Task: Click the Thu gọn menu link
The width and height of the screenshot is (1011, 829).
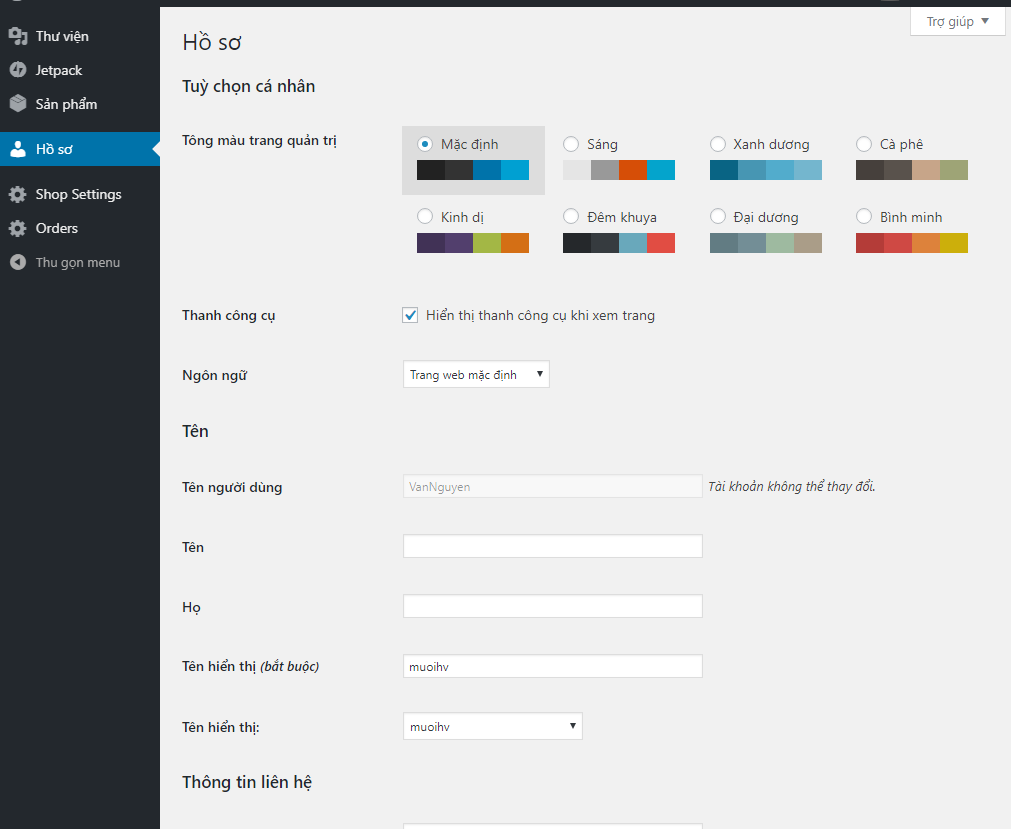Action: [77, 262]
